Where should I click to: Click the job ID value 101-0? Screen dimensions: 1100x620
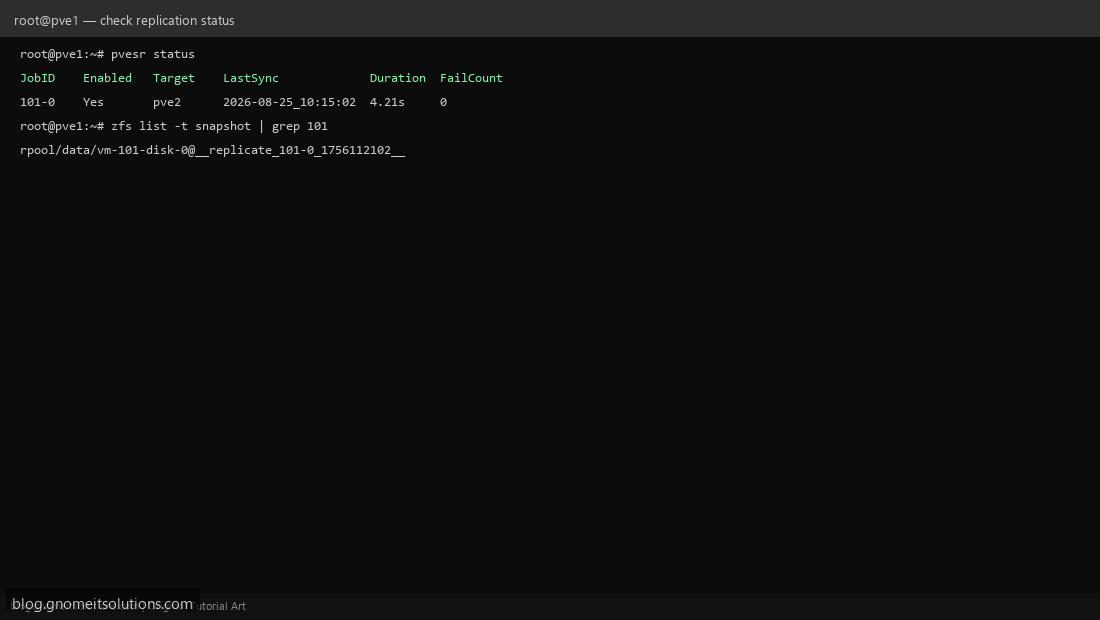37,102
